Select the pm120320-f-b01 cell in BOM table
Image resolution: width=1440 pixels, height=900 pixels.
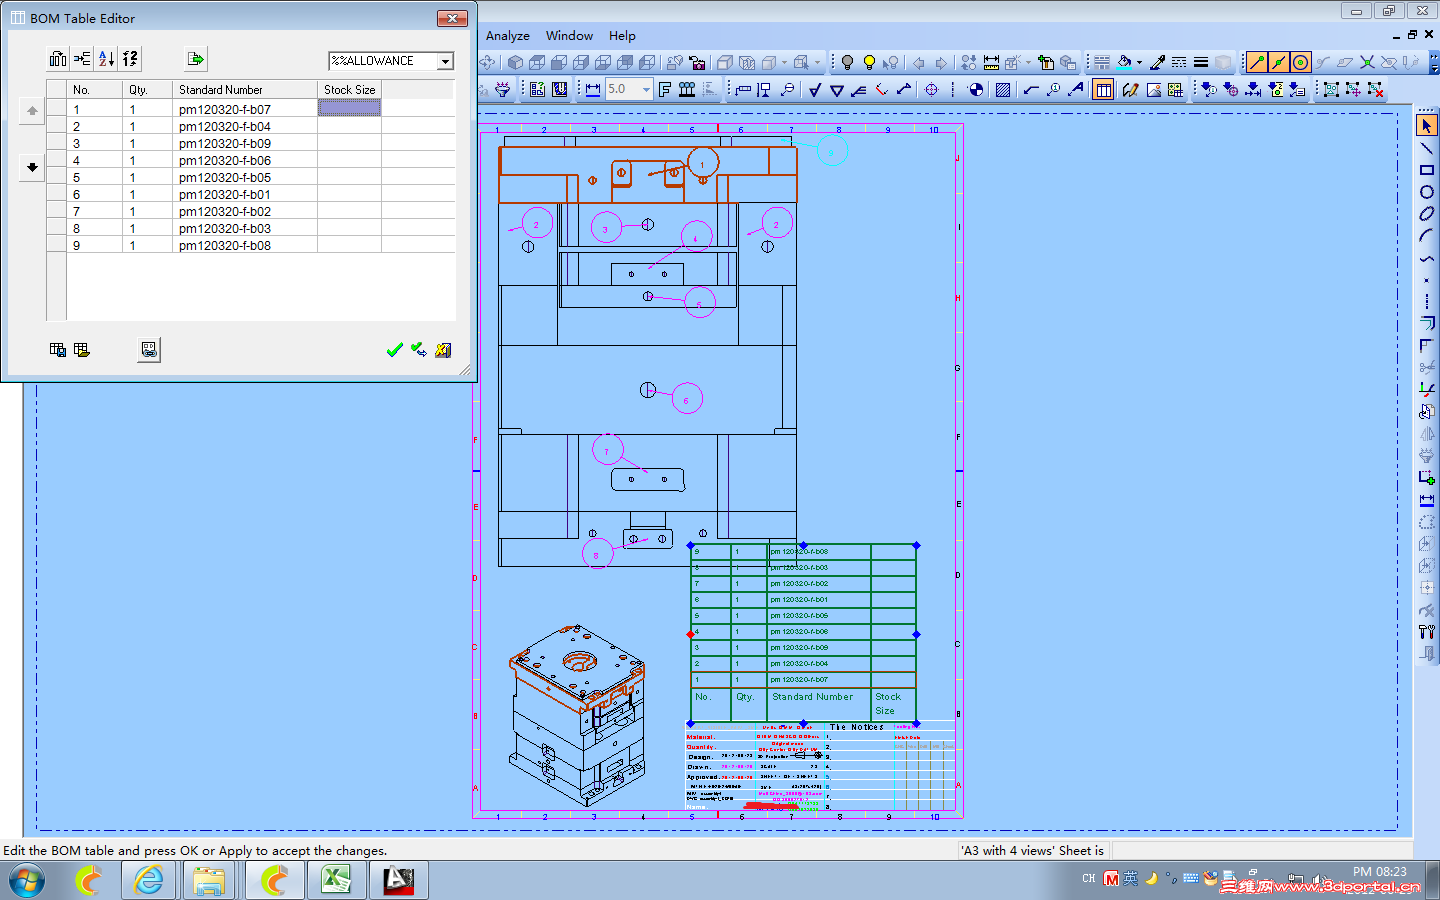244,194
